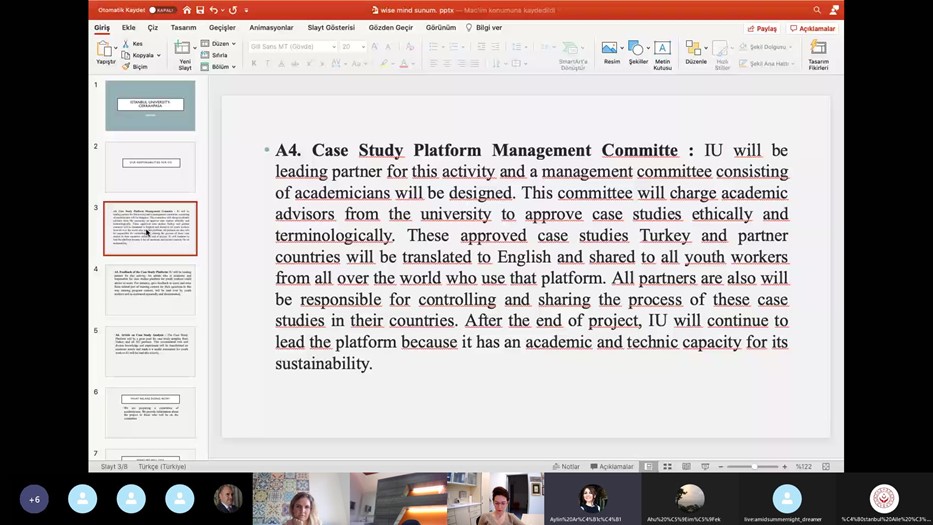This screenshot has width=933, height=525.
Task: Expand the Kopyala dropdown arrow
Action: coord(158,56)
